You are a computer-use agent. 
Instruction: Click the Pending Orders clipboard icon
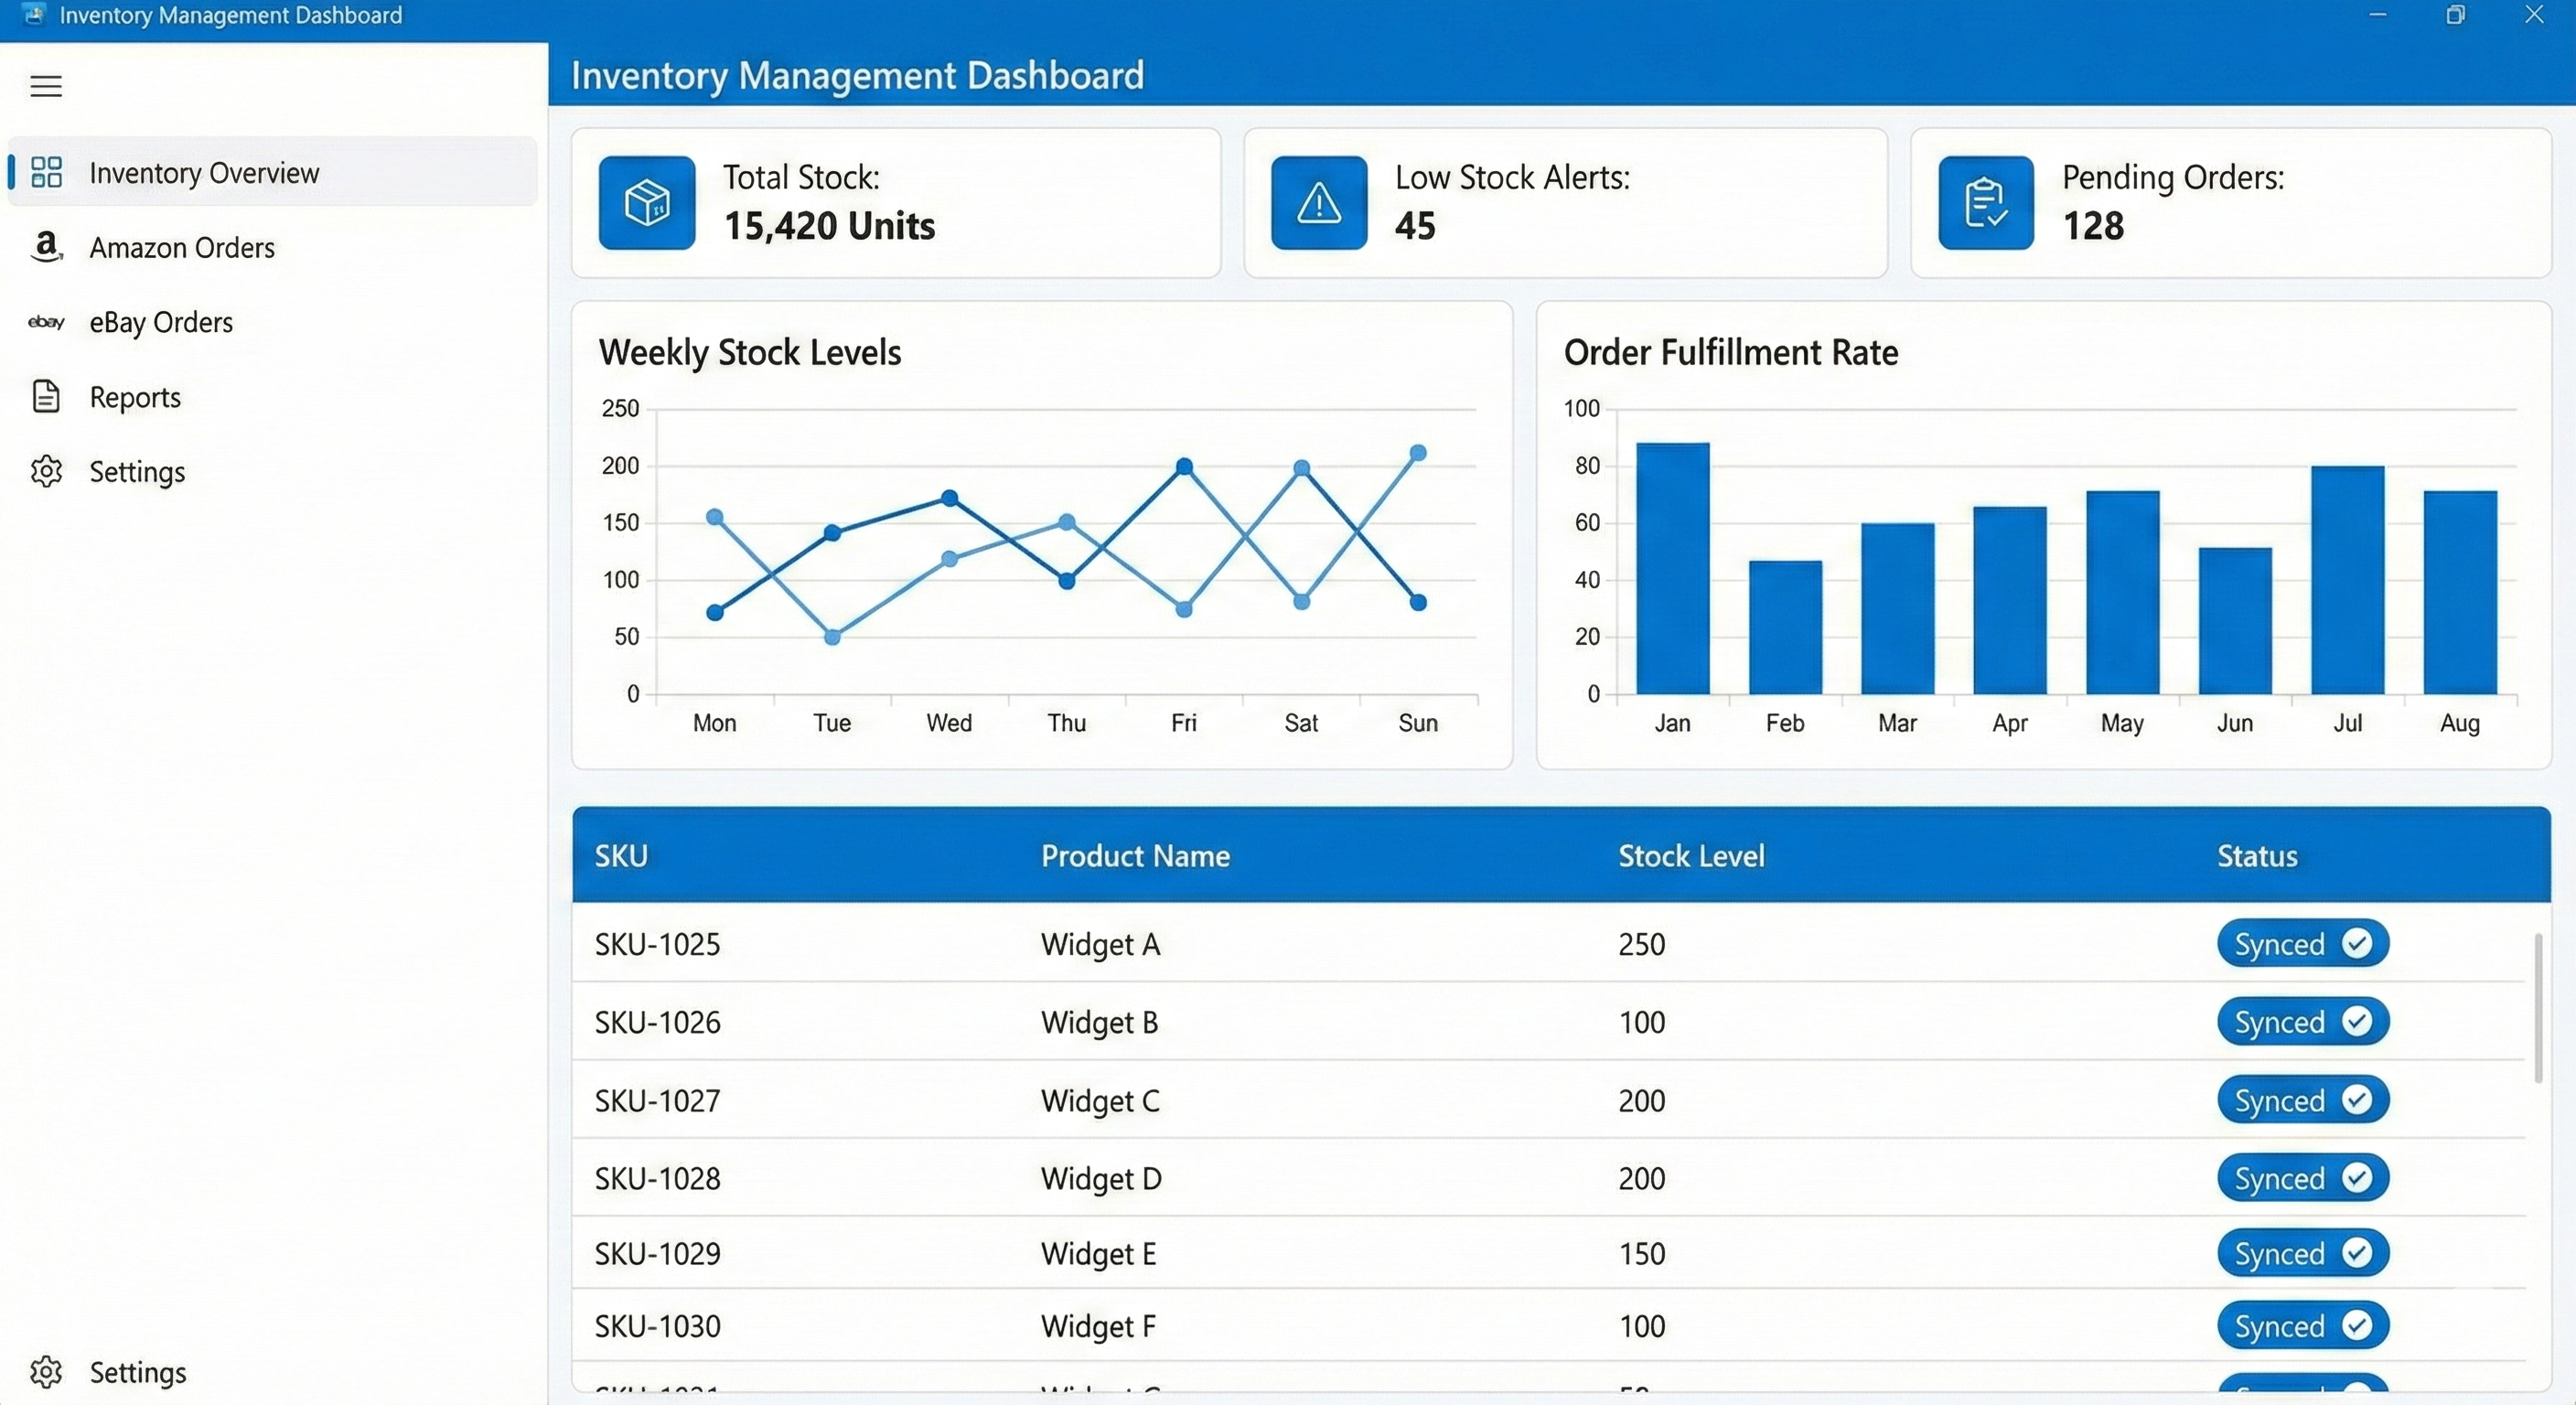tap(1986, 202)
